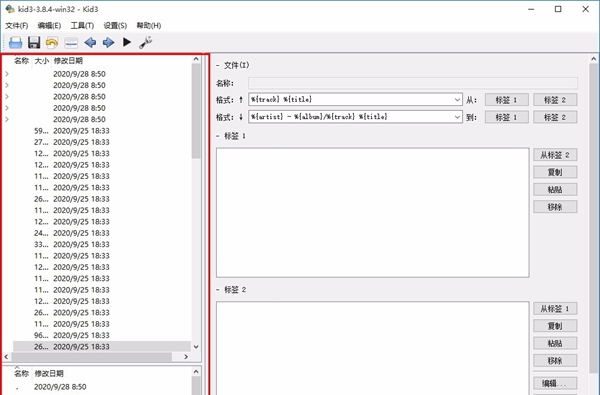The height and width of the screenshot is (395, 600).
Task: Click the file list scroll left arrow
Action: click(x=6, y=357)
